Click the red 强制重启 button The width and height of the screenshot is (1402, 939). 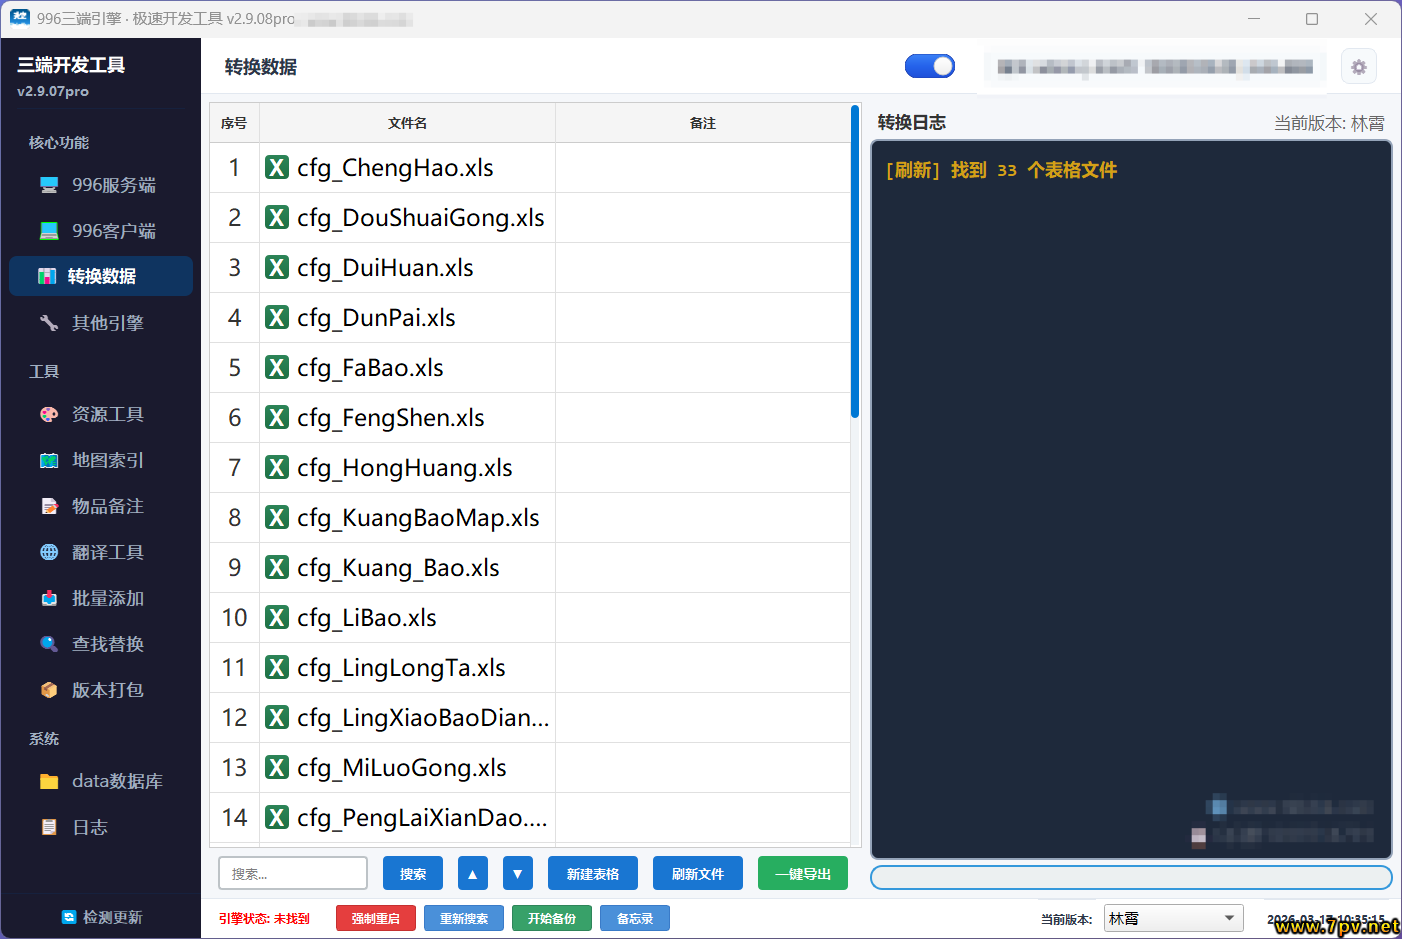click(375, 918)
